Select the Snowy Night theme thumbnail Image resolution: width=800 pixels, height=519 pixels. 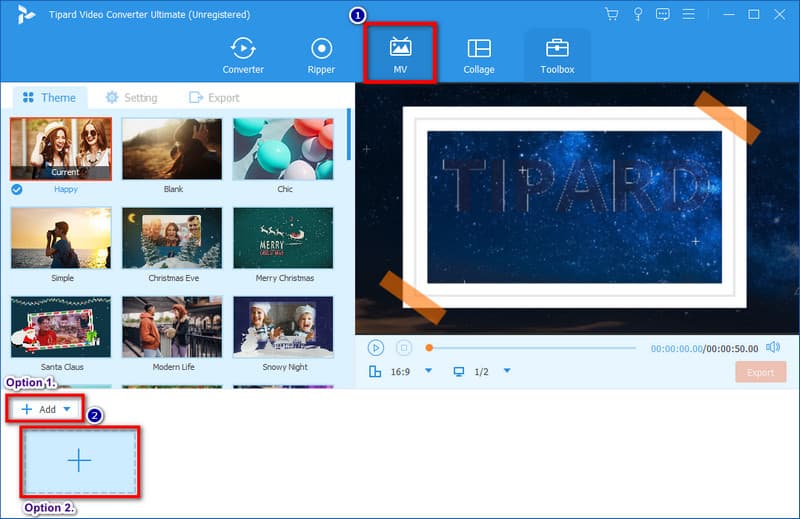pyautogui.click(x=283, y=327)
